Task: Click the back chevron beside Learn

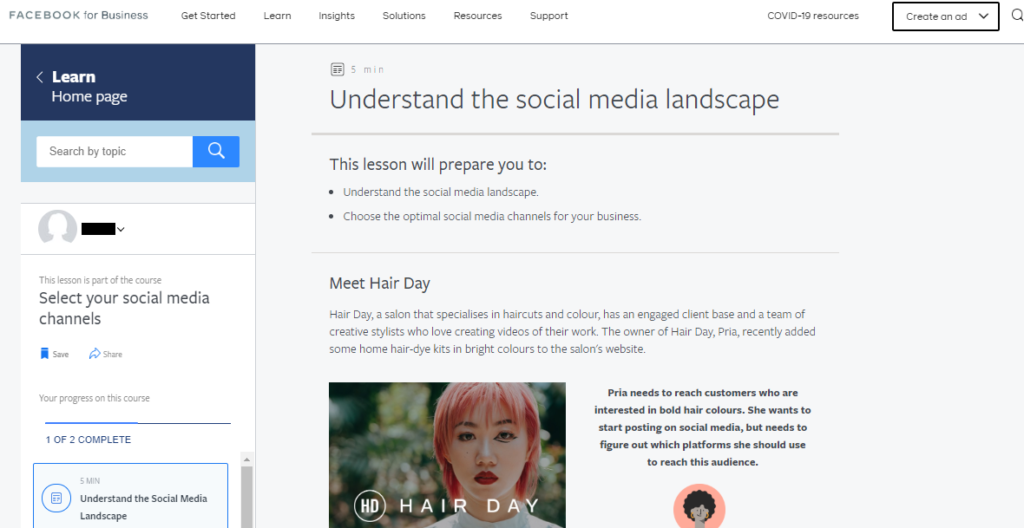Action: 40,77
